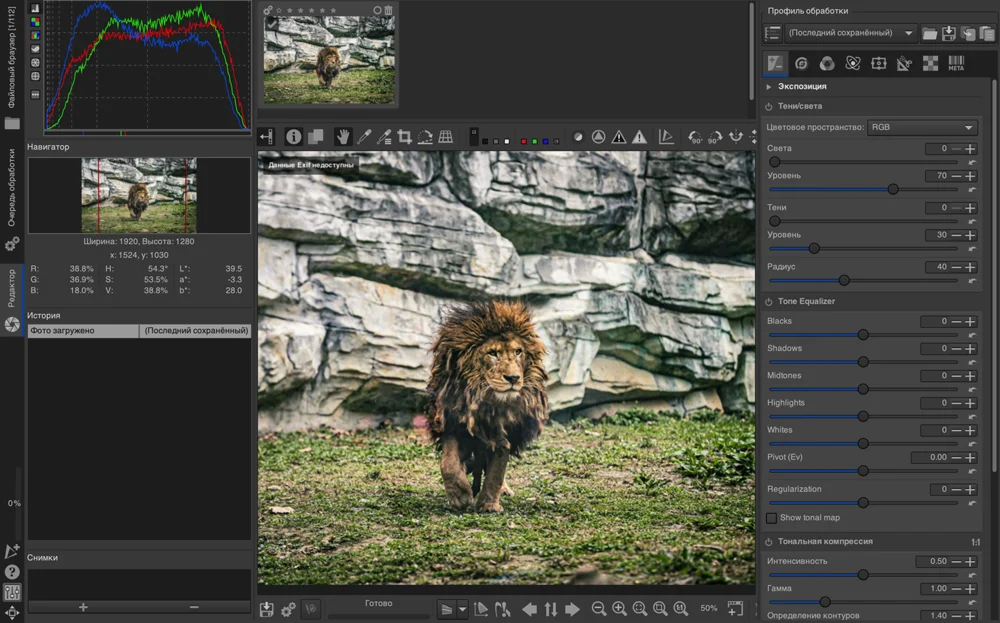
Task: Increase the Радиус value with plus
Action: click(970, 267)
